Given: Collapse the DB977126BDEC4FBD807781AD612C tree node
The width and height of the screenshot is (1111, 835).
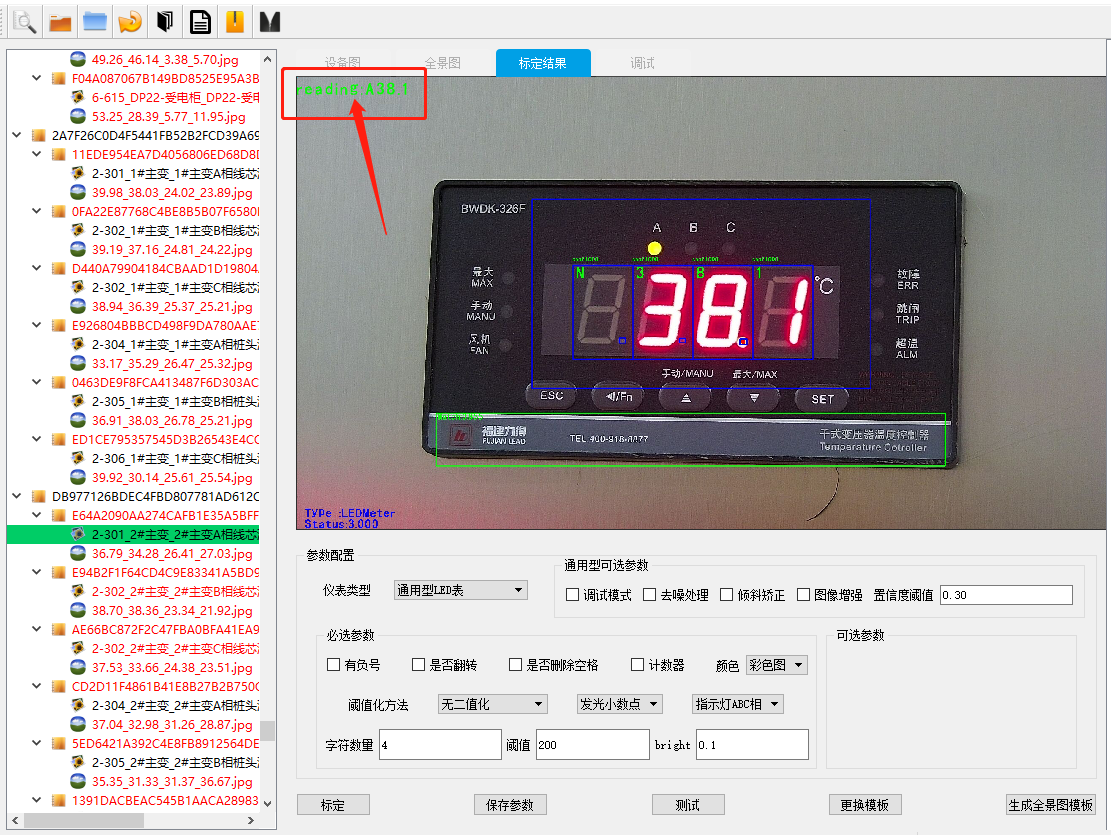Looking at the screenshot, I should pyautogui.click(x=17, y=496).
